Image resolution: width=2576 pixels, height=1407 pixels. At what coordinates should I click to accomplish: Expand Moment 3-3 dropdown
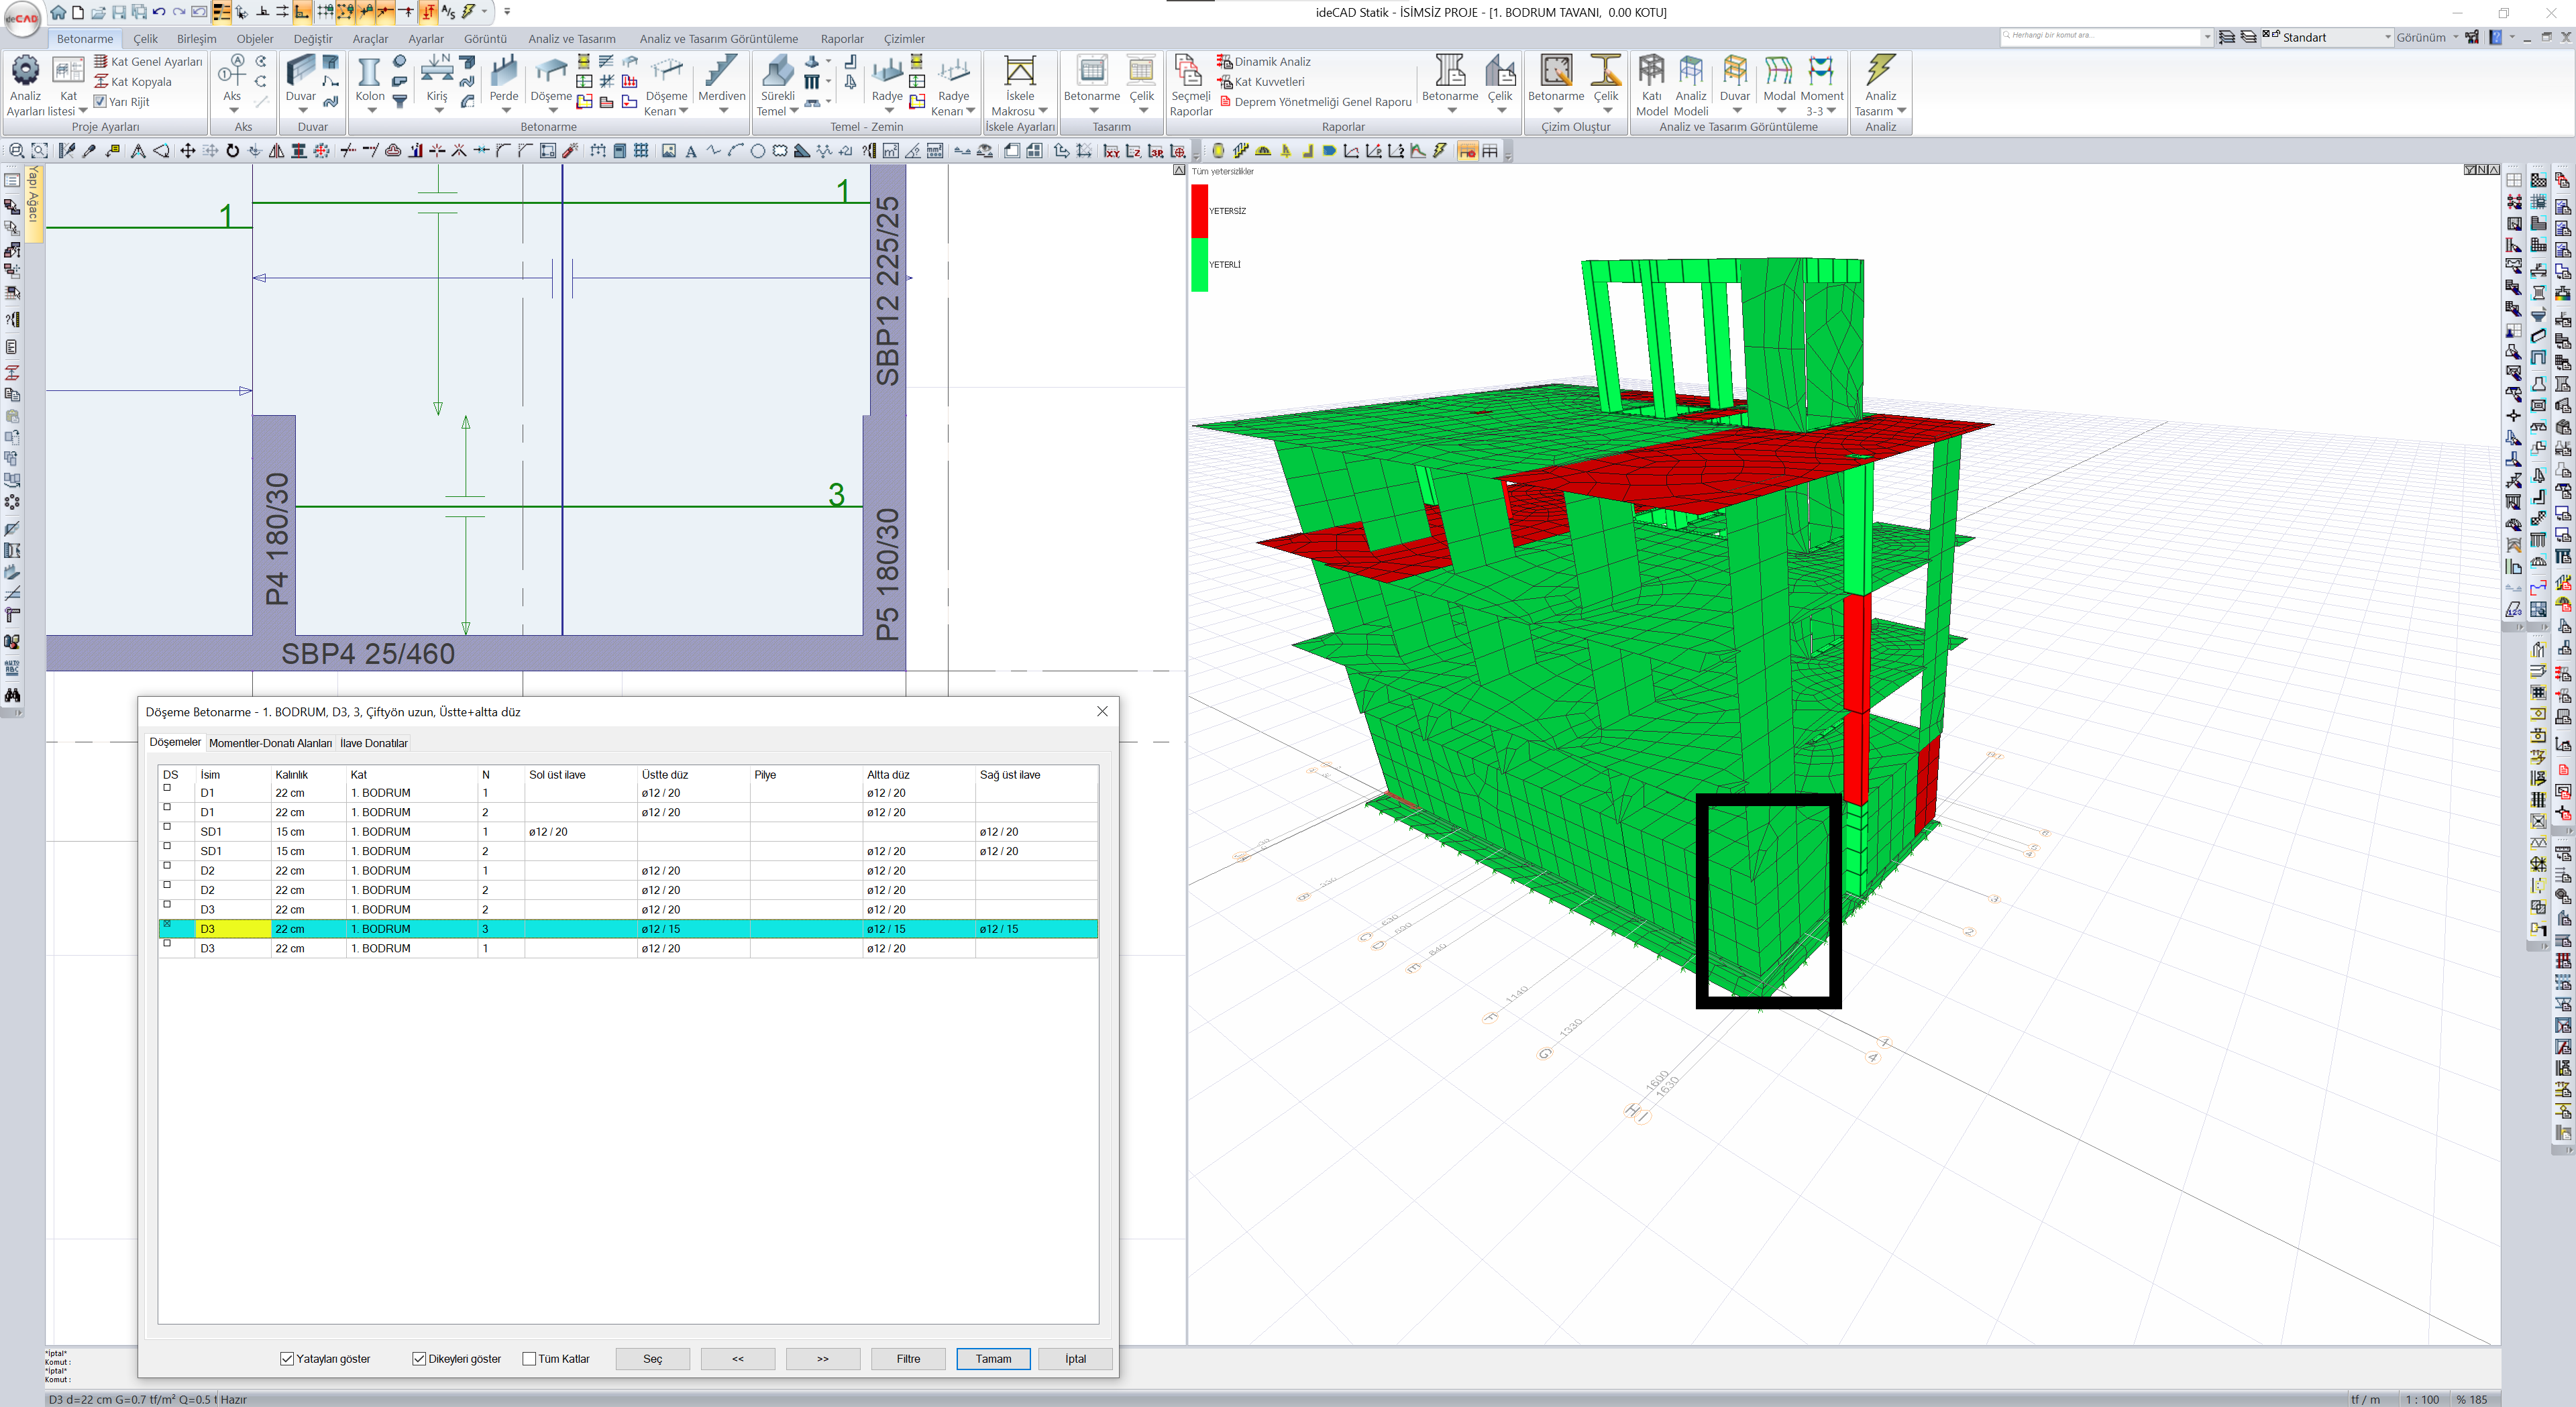pos(1832,111)
